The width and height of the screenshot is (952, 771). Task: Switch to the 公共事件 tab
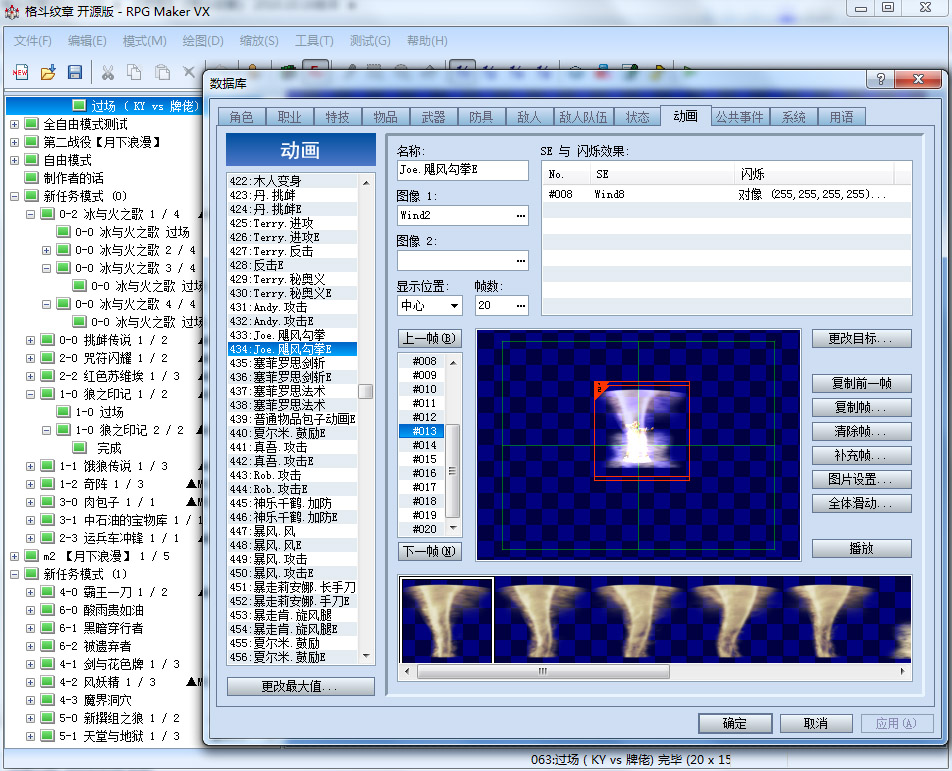[739, 117]
